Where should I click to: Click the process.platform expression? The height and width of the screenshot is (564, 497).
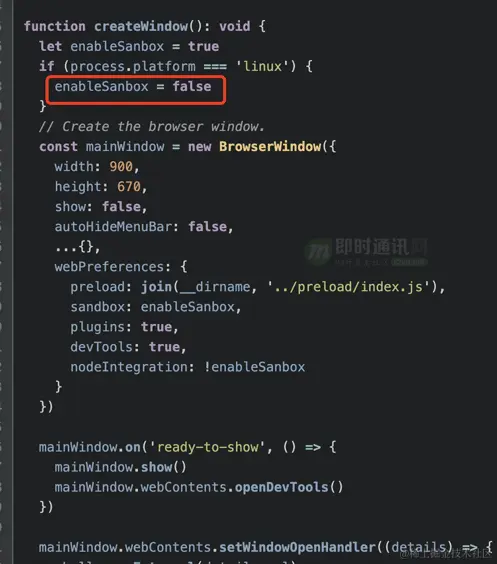[133, 67]
